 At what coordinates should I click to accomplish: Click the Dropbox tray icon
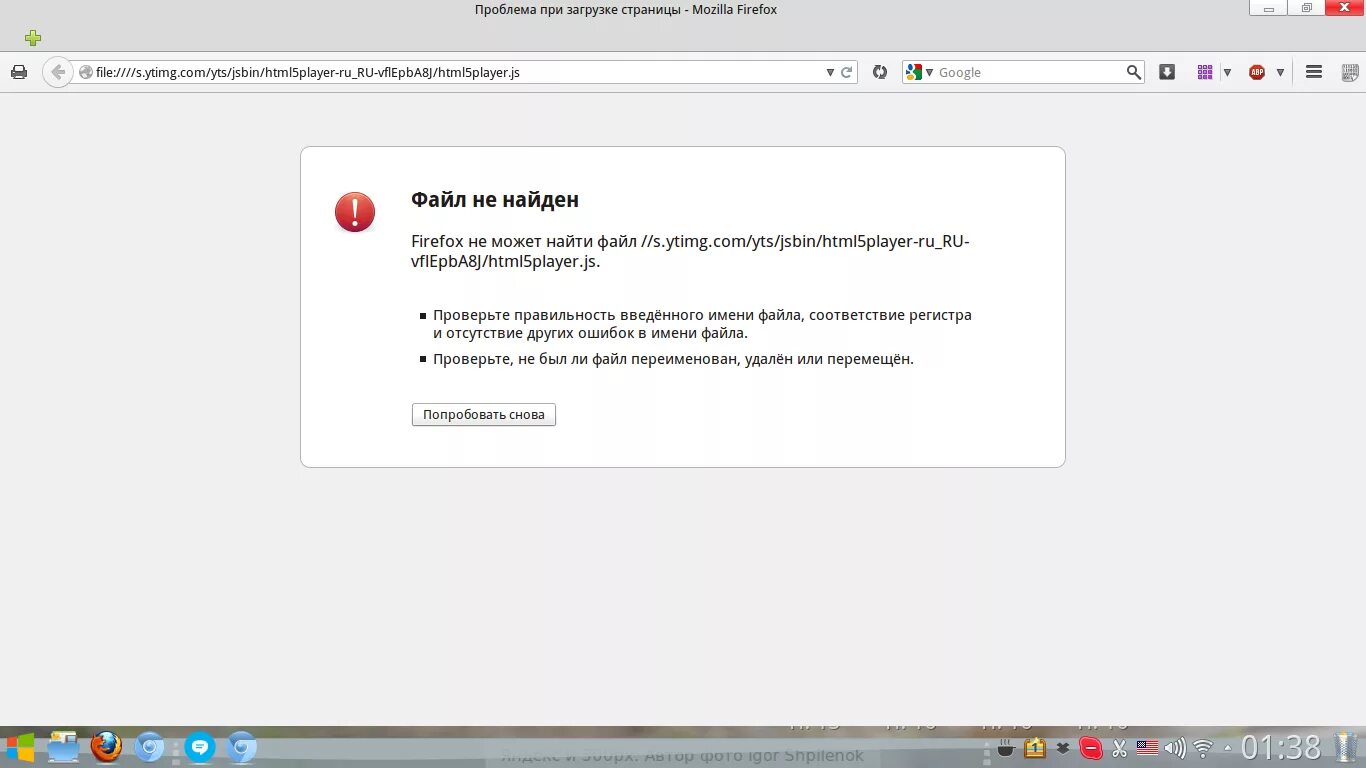click(x=1063, y=748)
